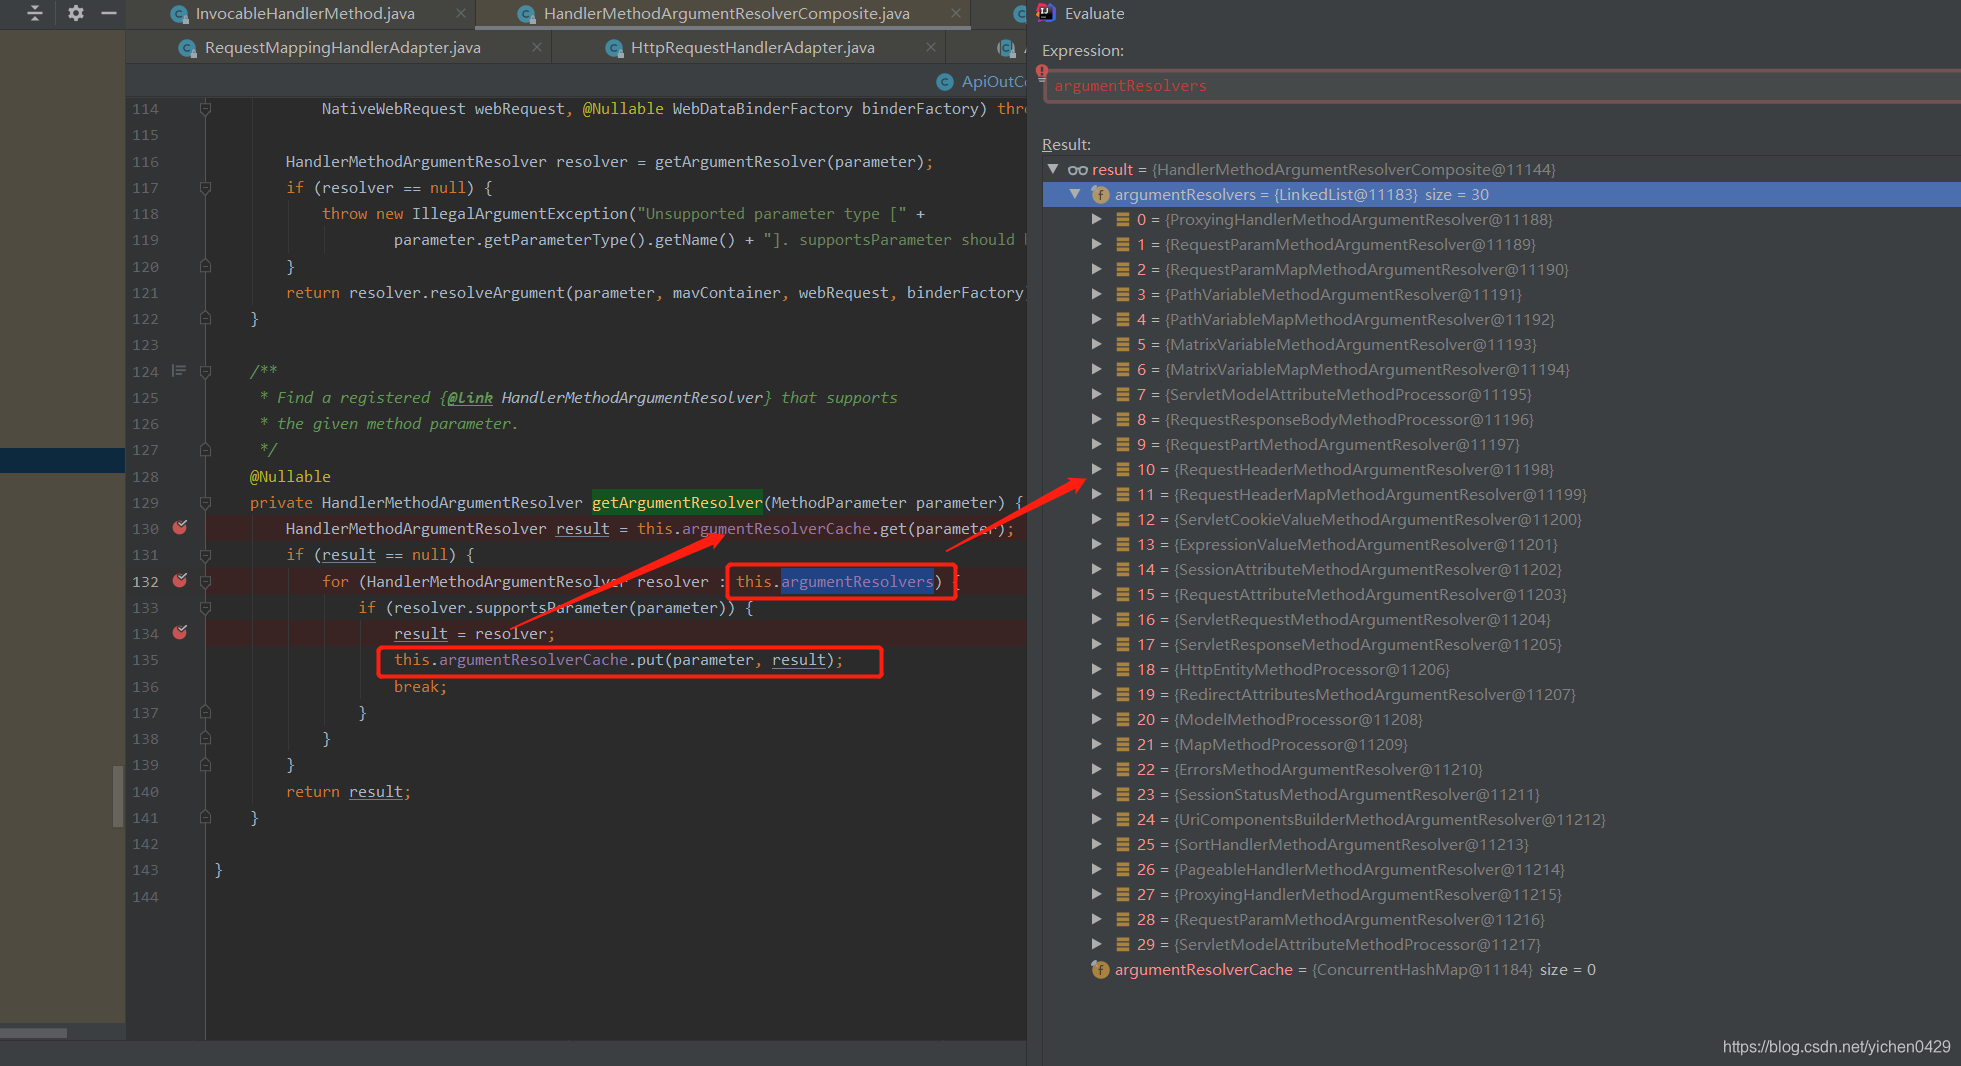Select the argumentResolvers field icon row
The height and width of the screenshot is (1066, 1961).
pyautogui.click(x=1100, y=194)
